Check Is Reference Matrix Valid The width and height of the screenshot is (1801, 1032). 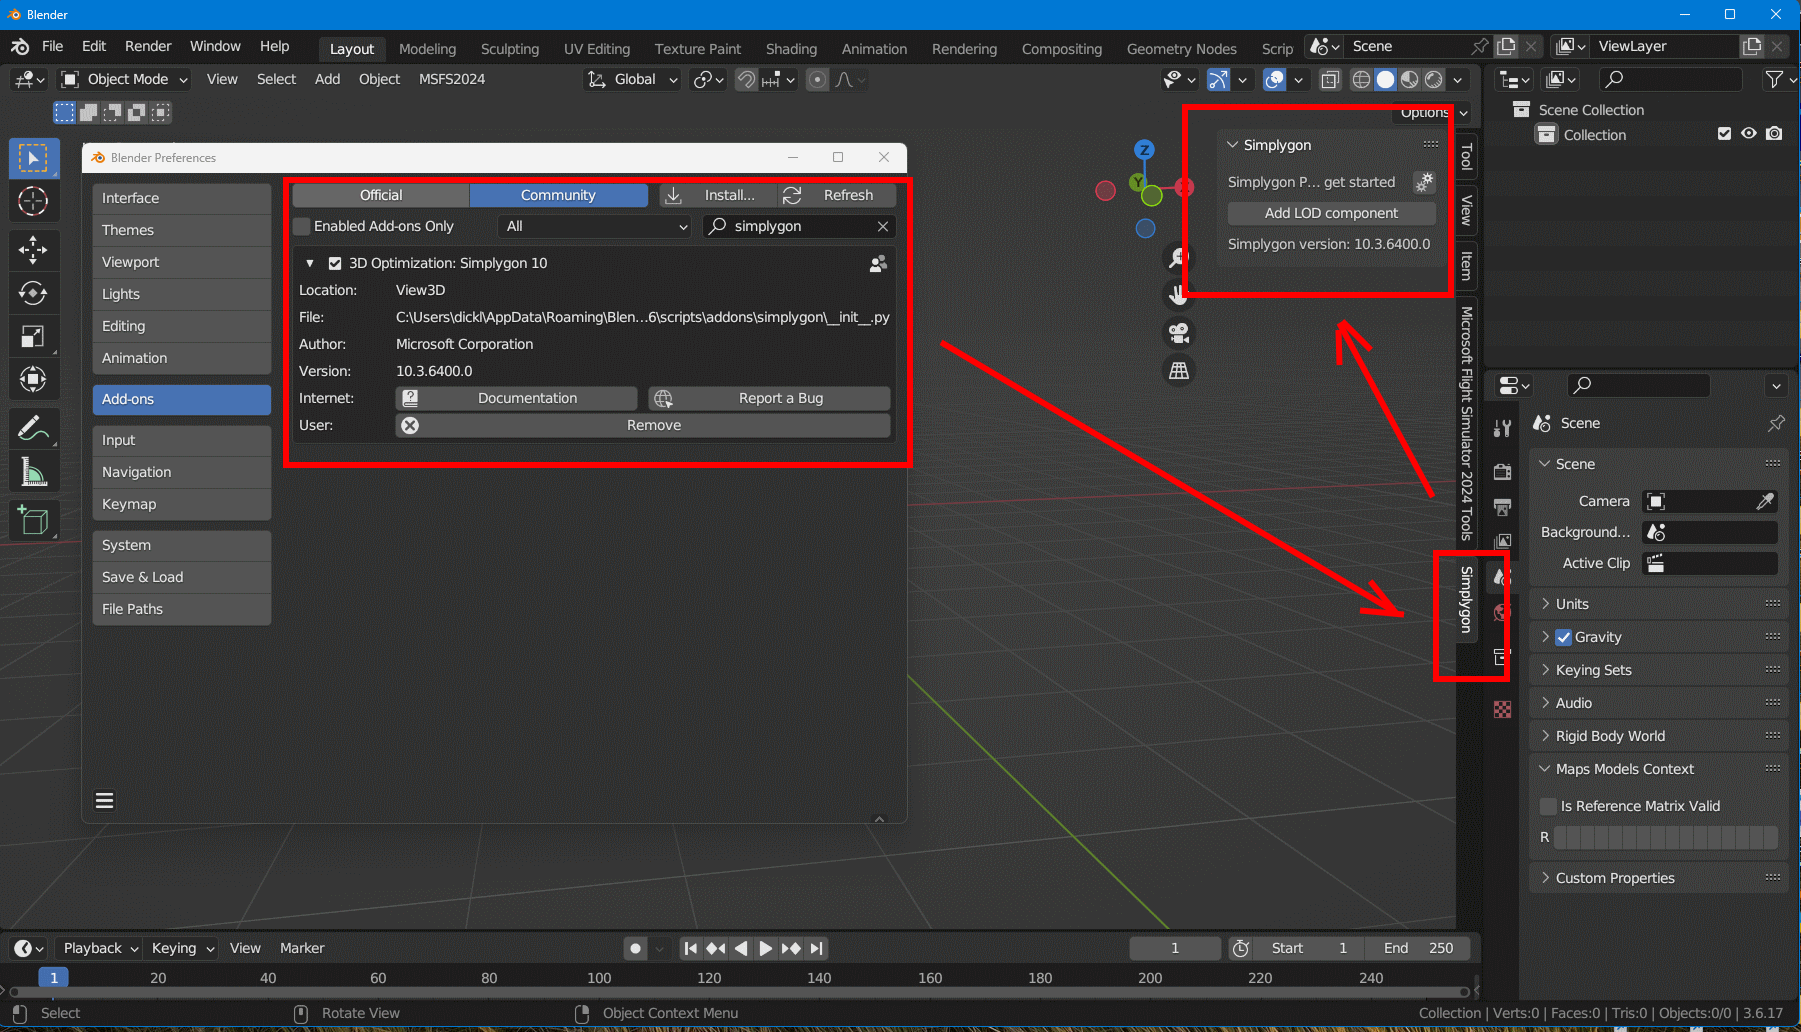pyautogui.click(x=1548, y=806)
